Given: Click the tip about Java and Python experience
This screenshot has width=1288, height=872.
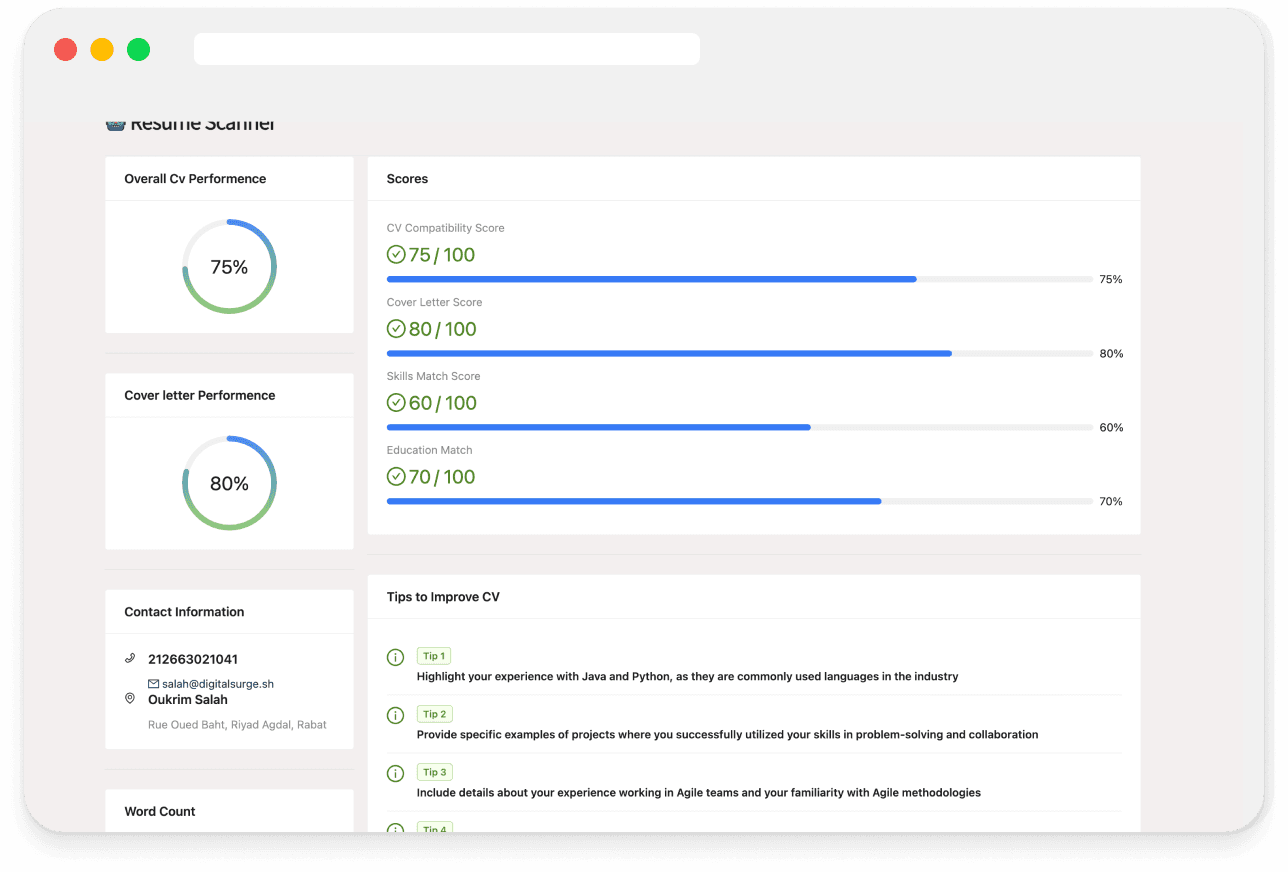Looking at the screenshot, I should (x=688, y=677).
